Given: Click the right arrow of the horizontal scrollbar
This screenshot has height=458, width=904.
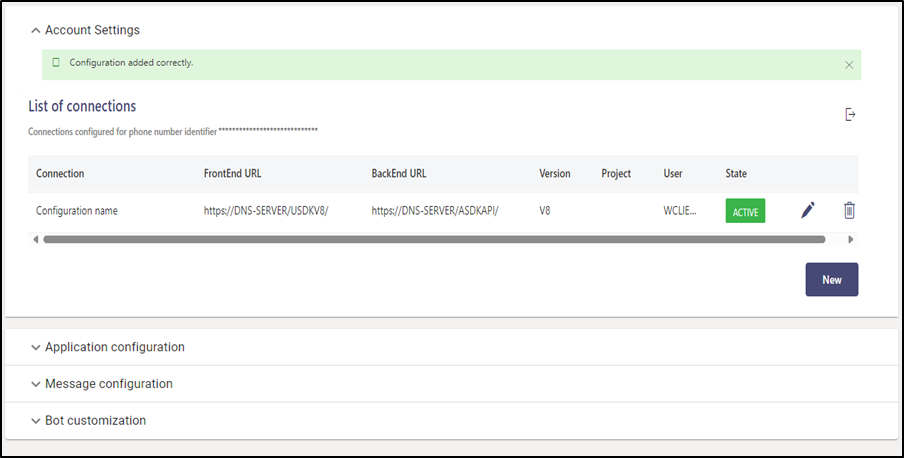Looking at the screenshot, I should coord(851,239).
